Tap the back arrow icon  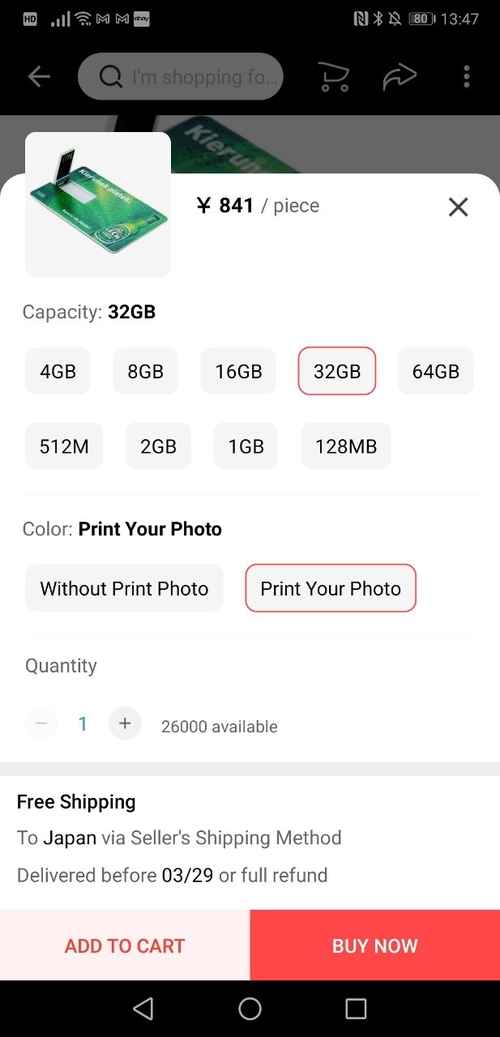(x=39, y=77)
